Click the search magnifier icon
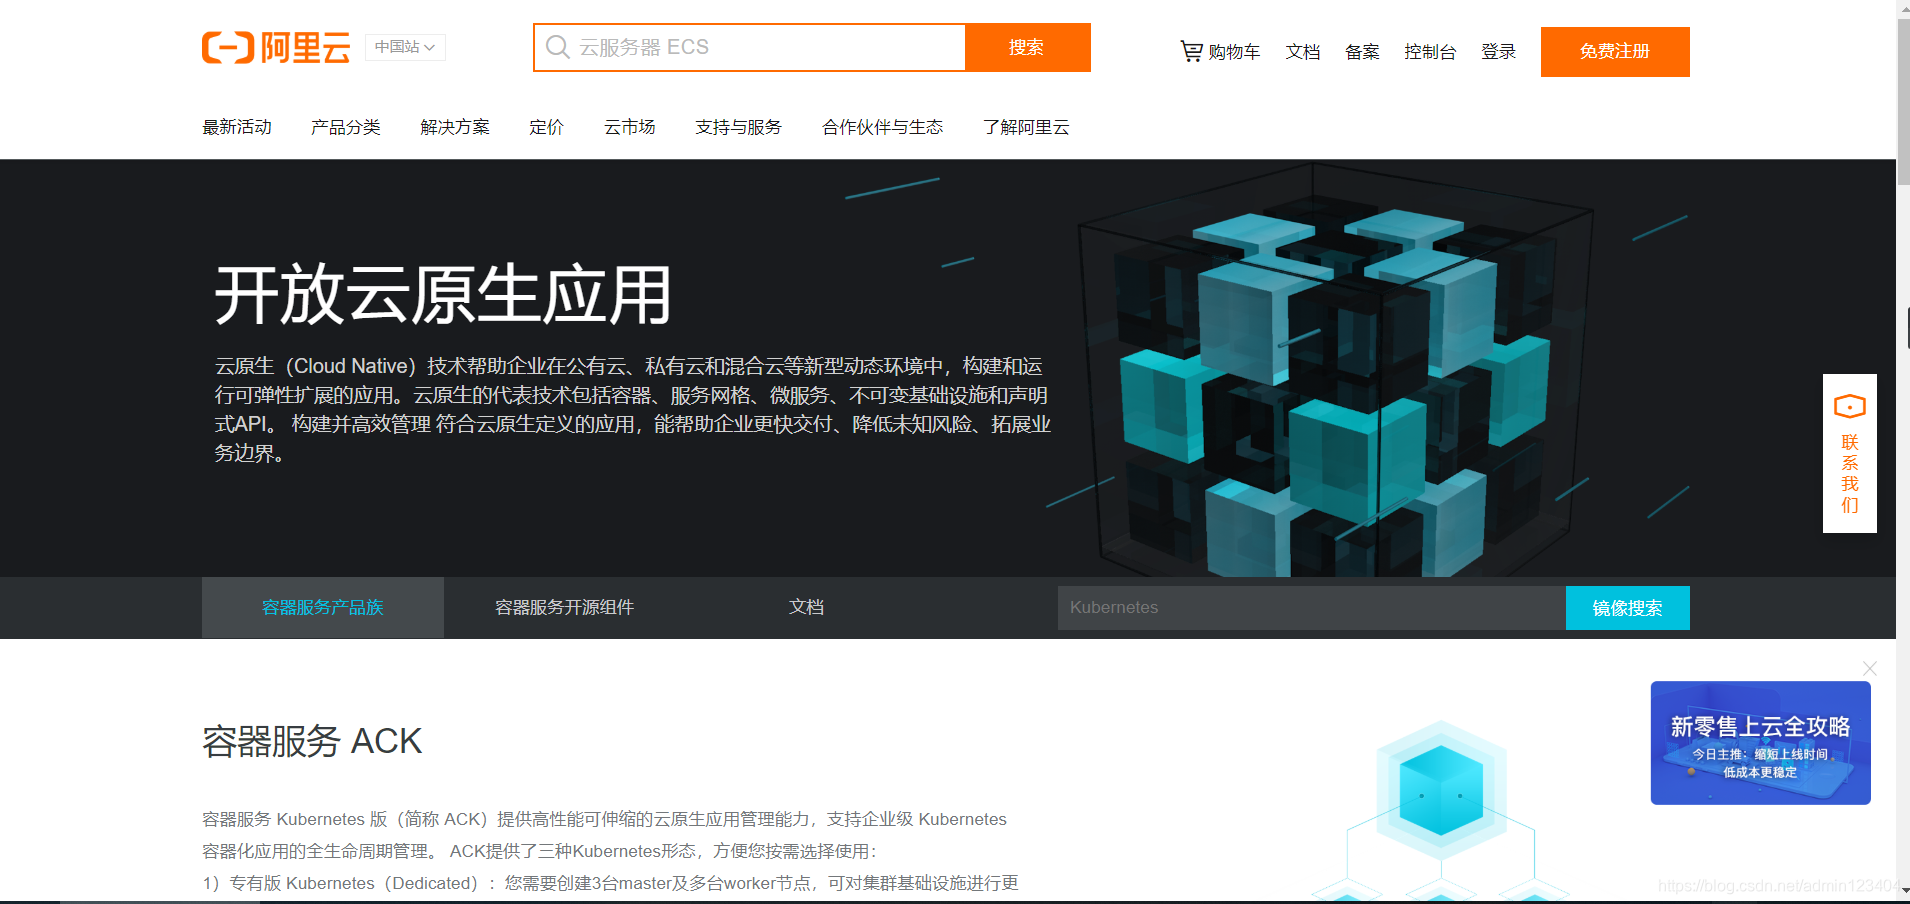The width and height of the screenshot is (1910, 904). (558, 47)
